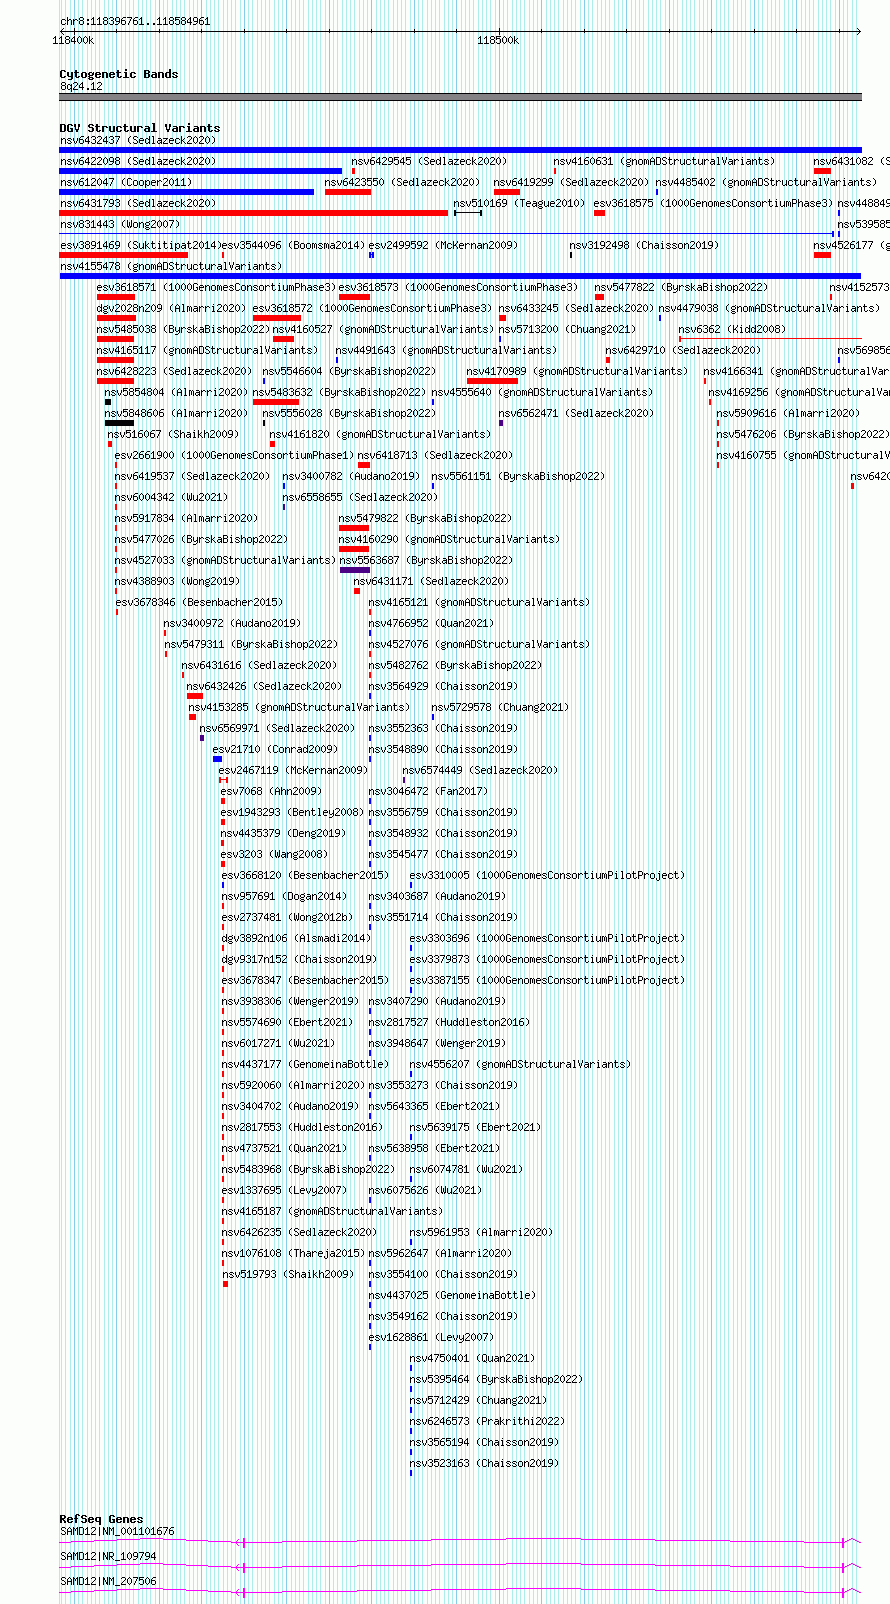Click the black bracket glyph under nsv510169
Viewport: 890px width, 1604px height.
tap(468, 213)
